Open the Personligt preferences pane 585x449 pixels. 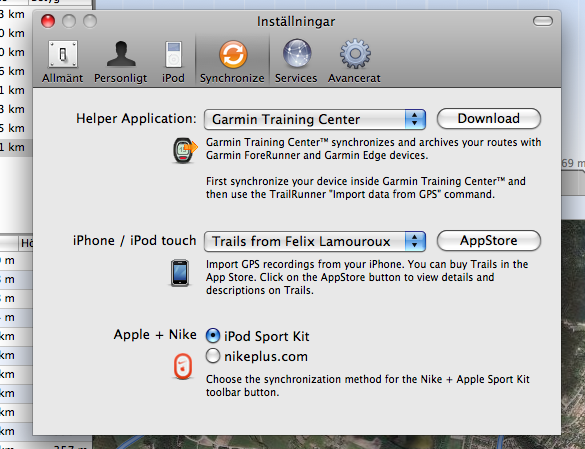click(x=121, y=62)
